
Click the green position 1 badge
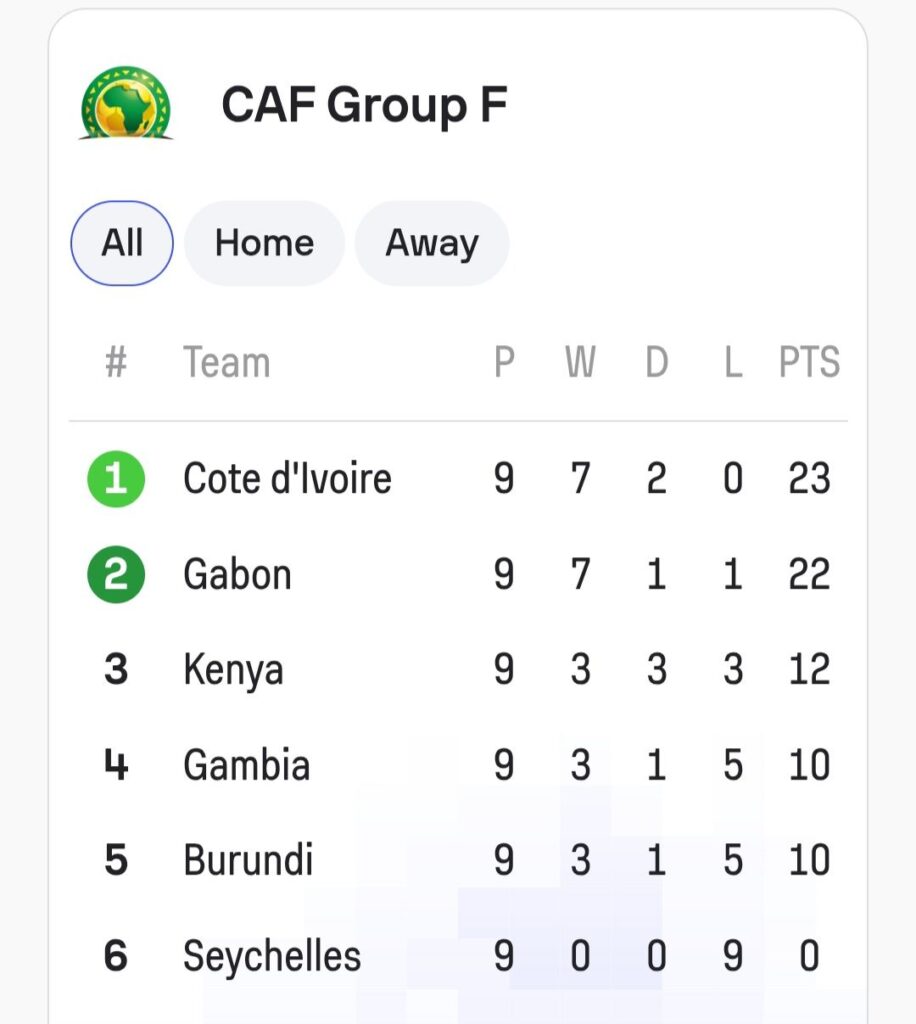(x=116, y=479)
